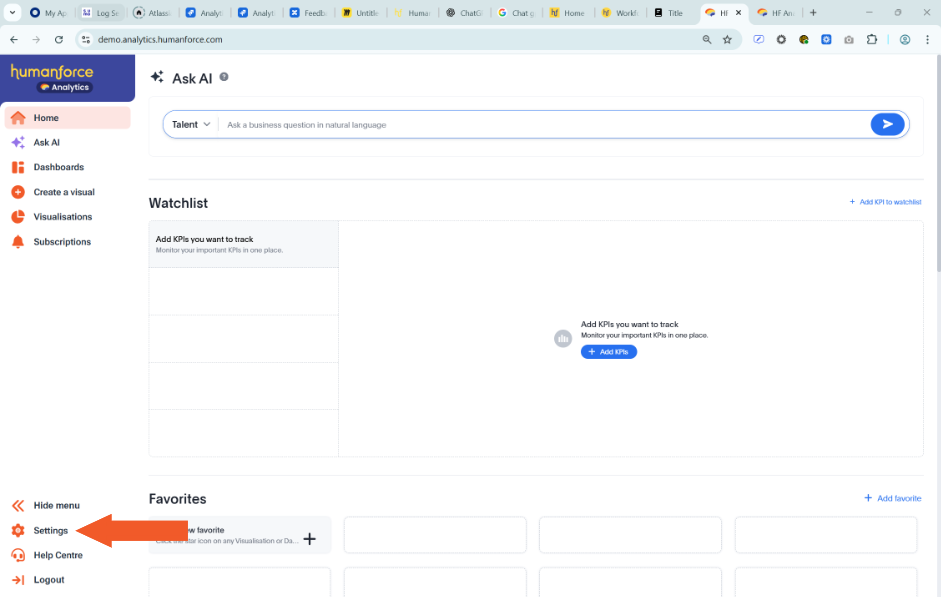Screen dimensions: 941x597
Task: Click the Add KPIs button
Action: [x=608, y=352]
